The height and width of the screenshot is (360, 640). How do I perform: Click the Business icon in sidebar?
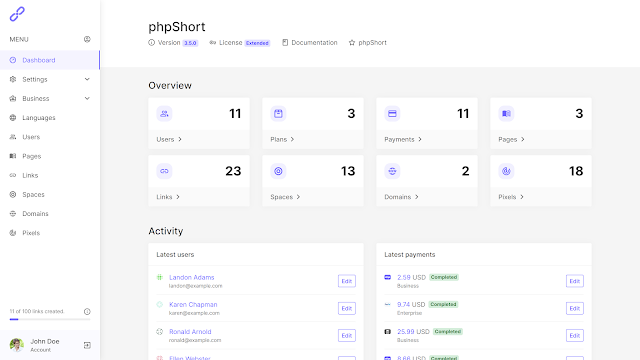[13, 98]
